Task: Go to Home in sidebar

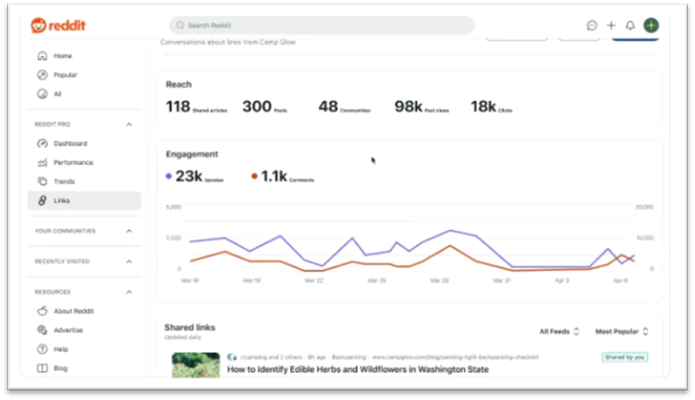Action: [84, 56]
